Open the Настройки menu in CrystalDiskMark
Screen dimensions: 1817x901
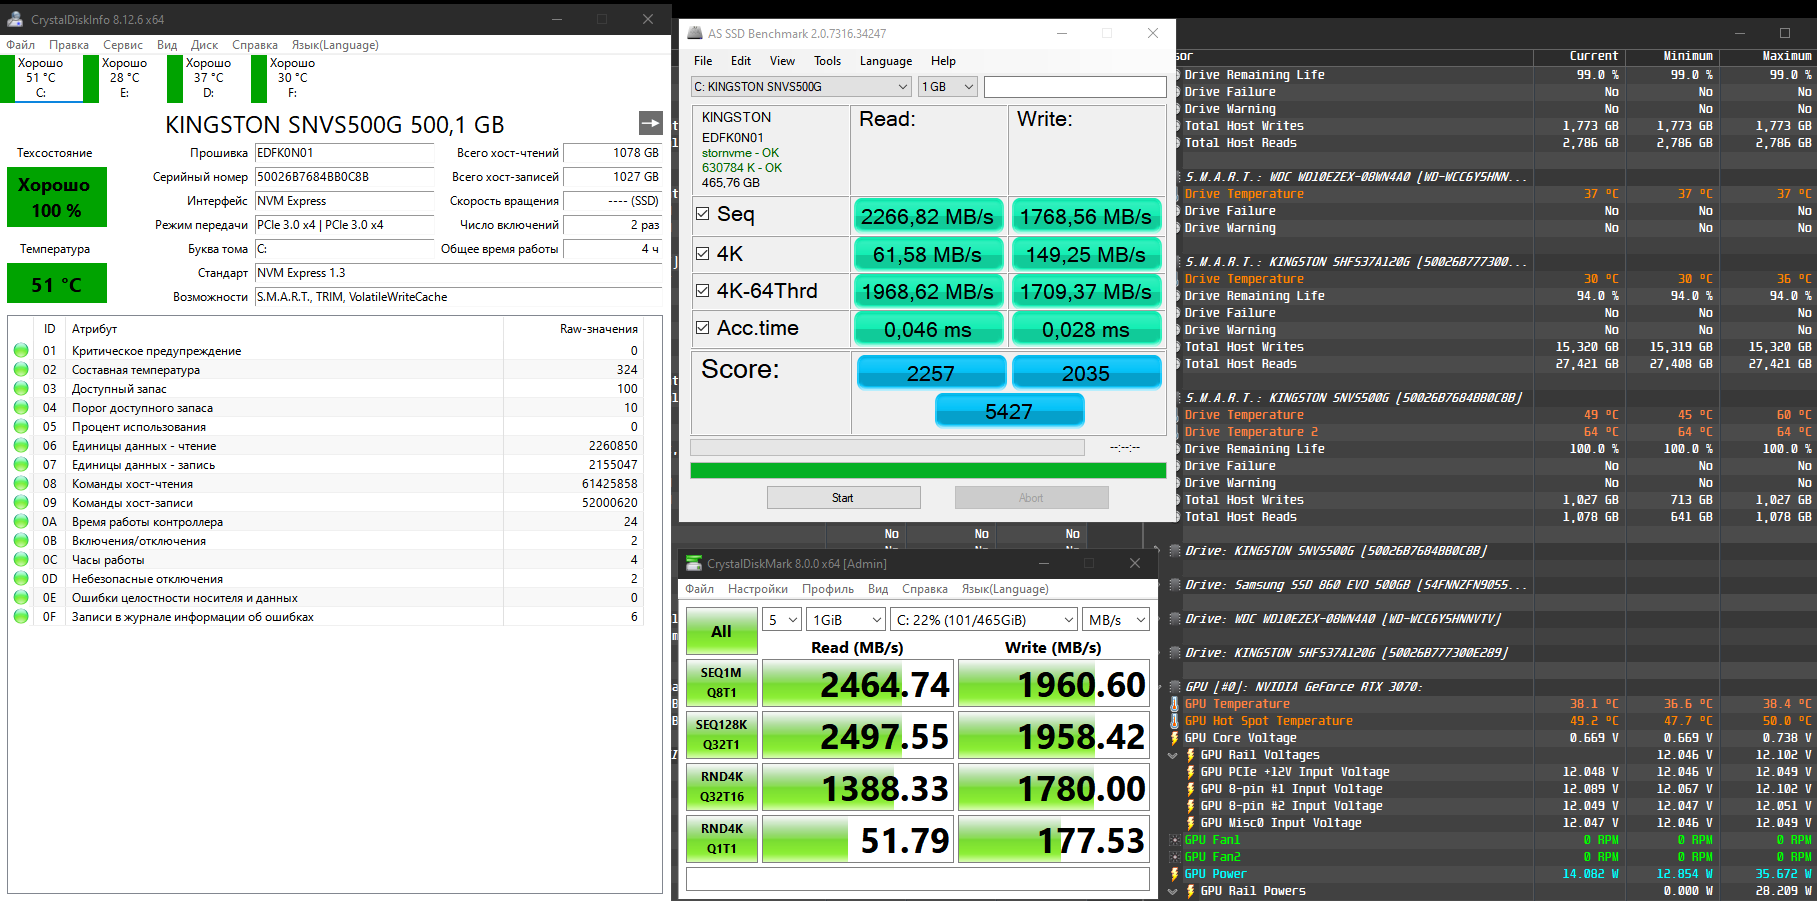tap(758, 589)
